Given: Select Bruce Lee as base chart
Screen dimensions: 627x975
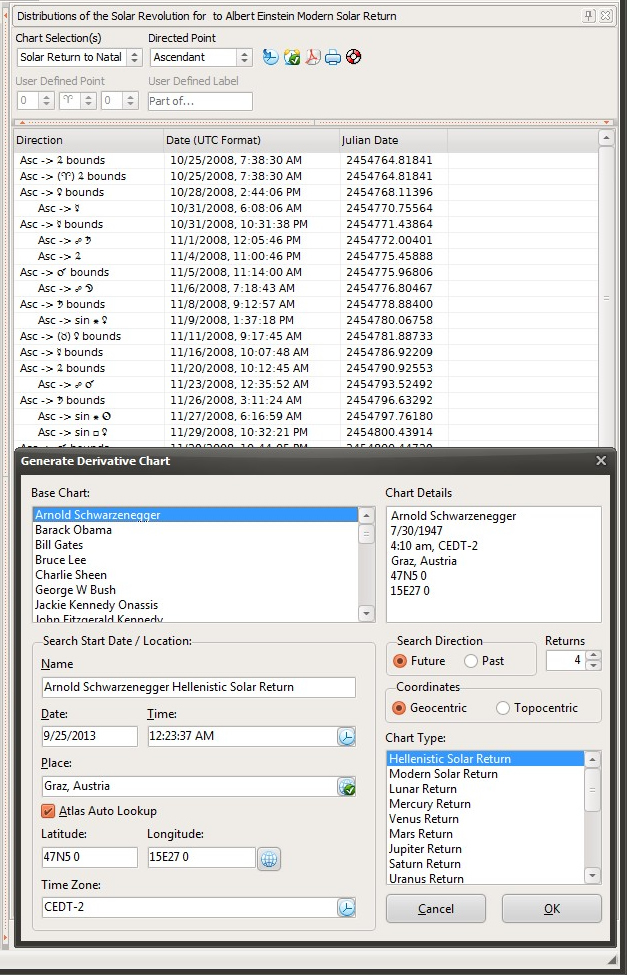Looking at the screenshot, I should 195,560.
